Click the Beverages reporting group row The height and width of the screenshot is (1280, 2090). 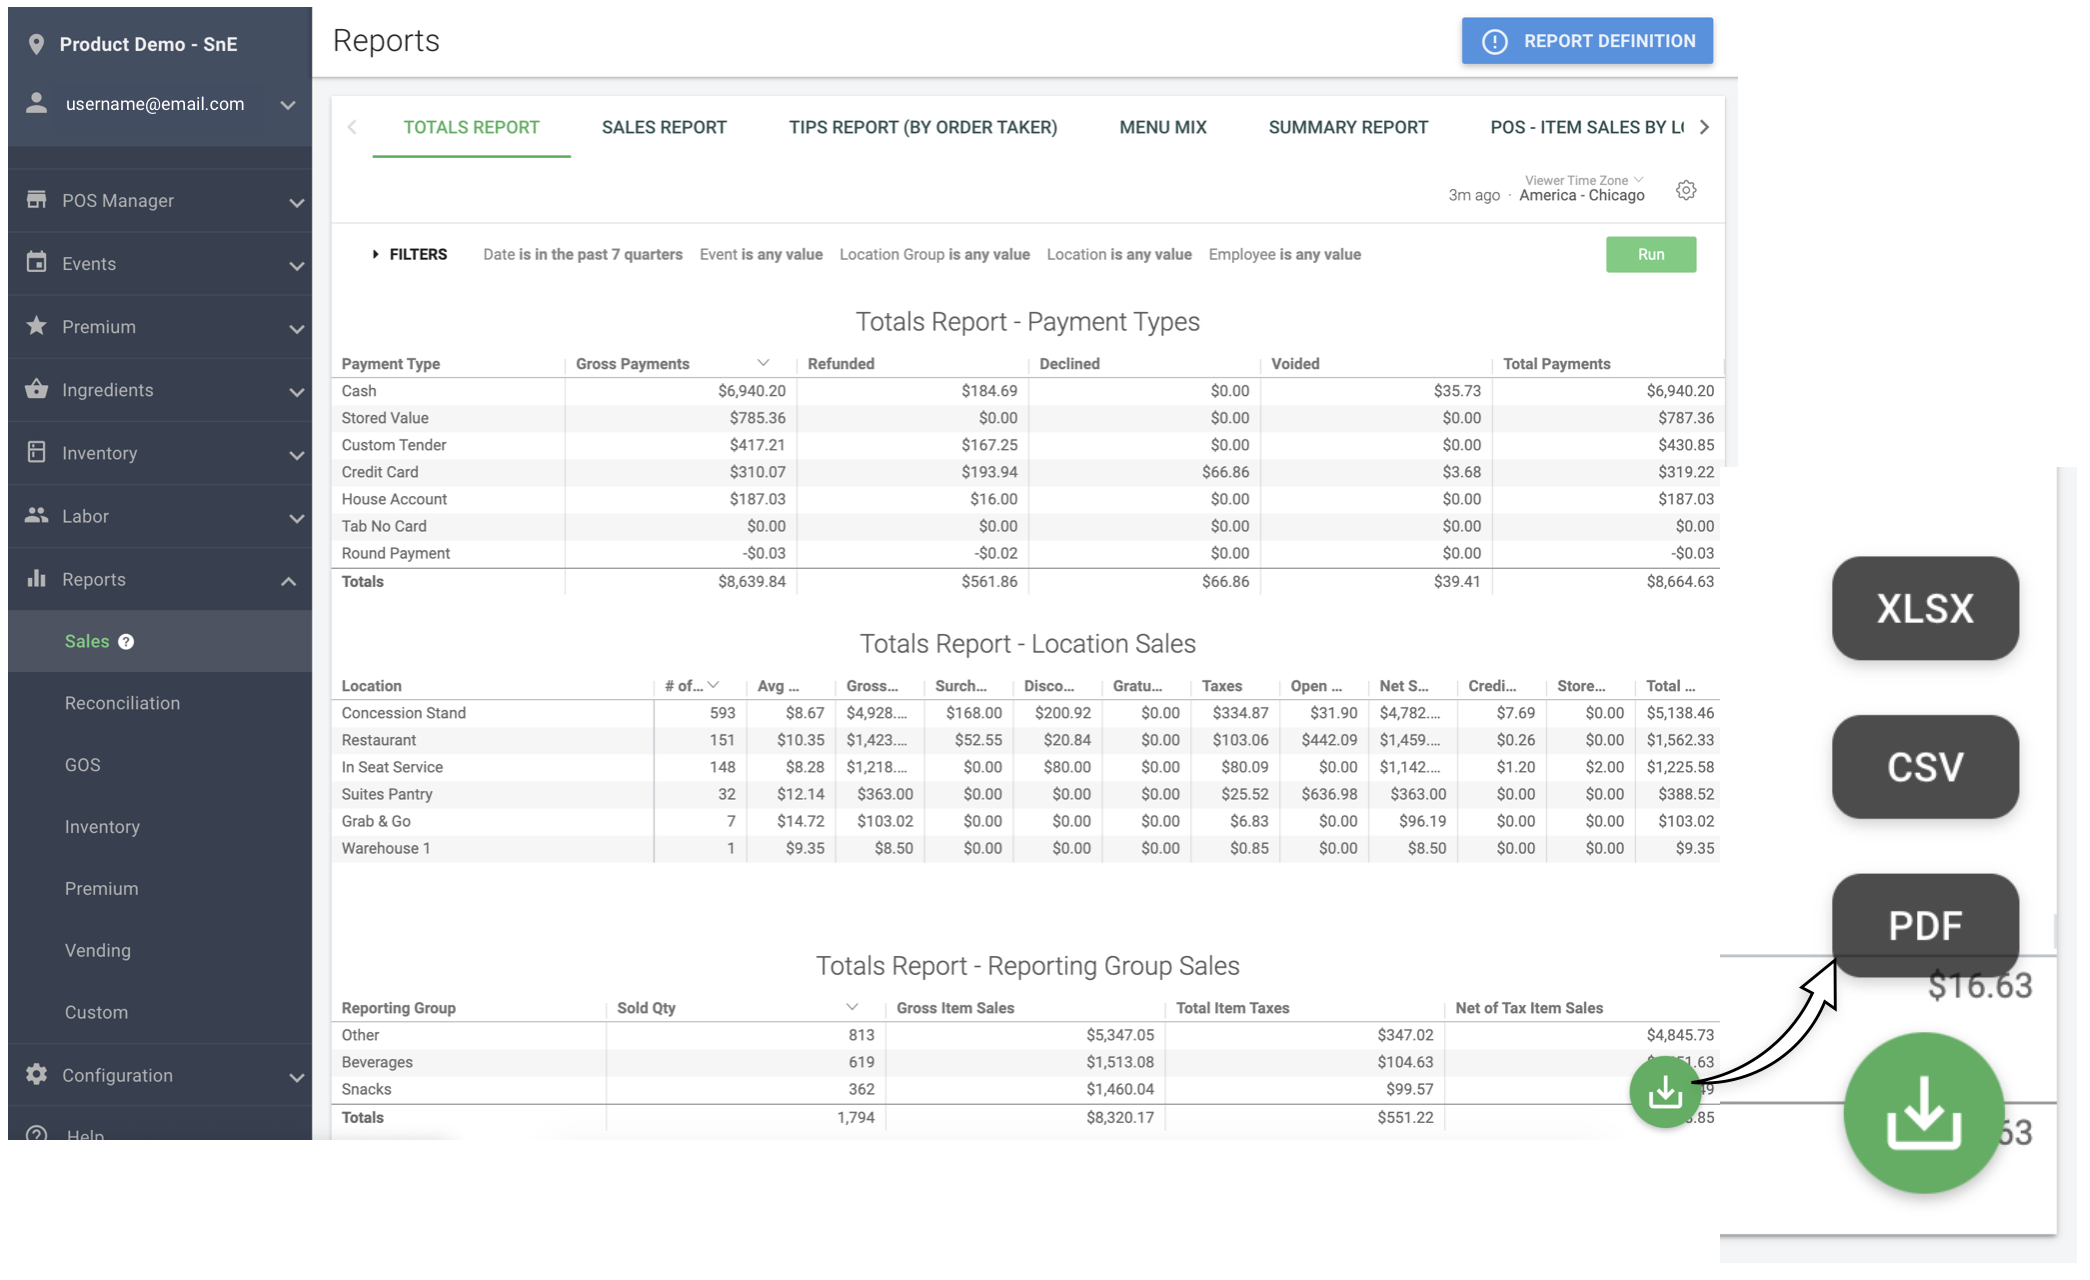[1027, 1062]
